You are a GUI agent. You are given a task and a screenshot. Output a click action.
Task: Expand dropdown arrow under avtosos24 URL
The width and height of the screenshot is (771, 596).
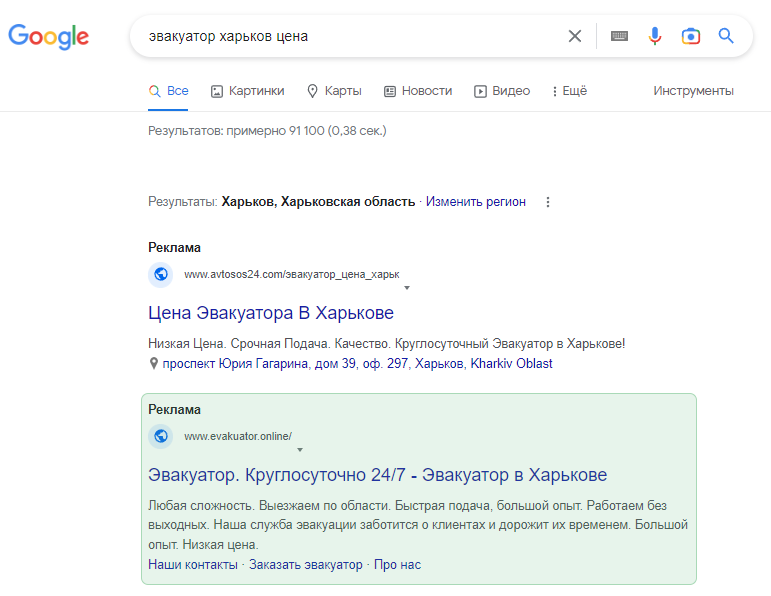(x=407, y=288)
